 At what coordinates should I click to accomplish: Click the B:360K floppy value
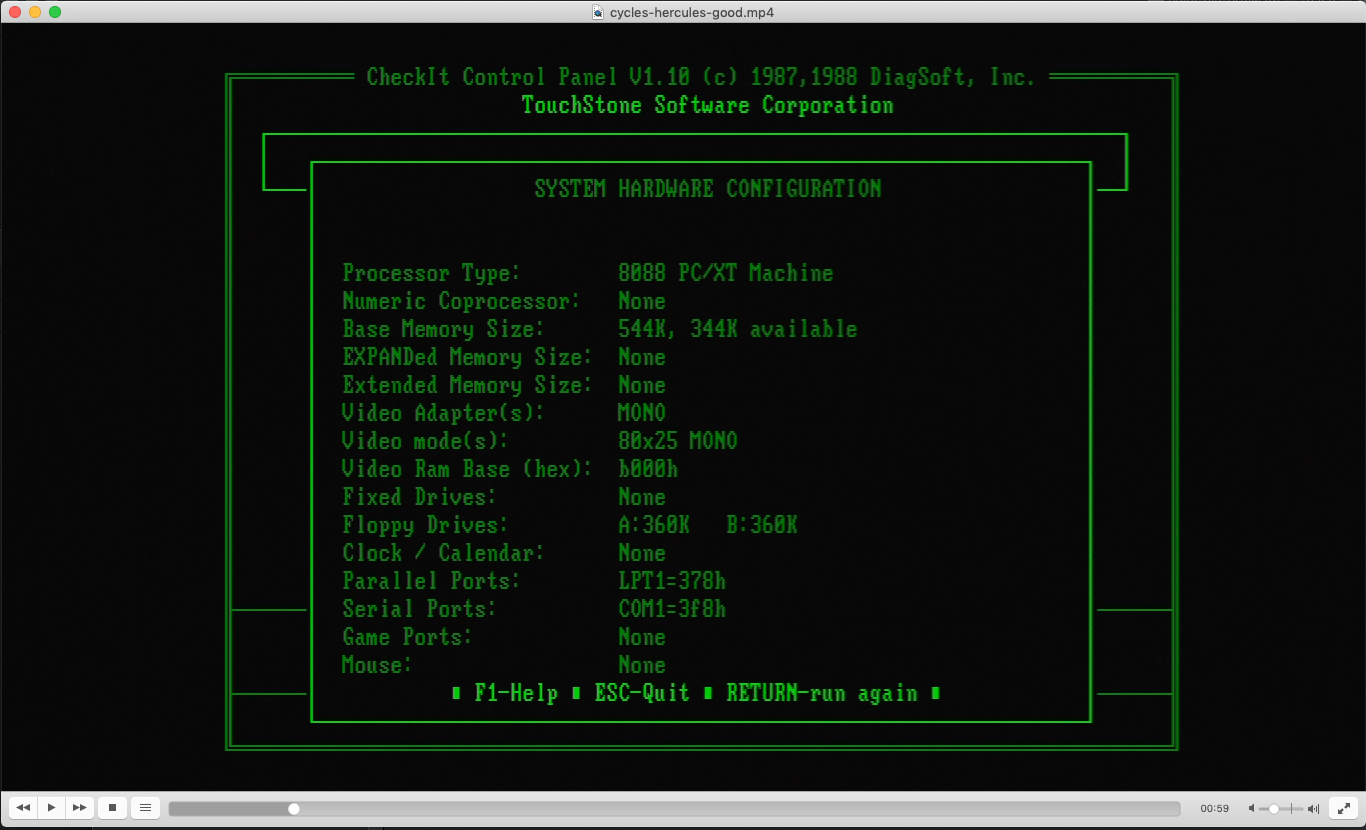[x=762, y=525]
